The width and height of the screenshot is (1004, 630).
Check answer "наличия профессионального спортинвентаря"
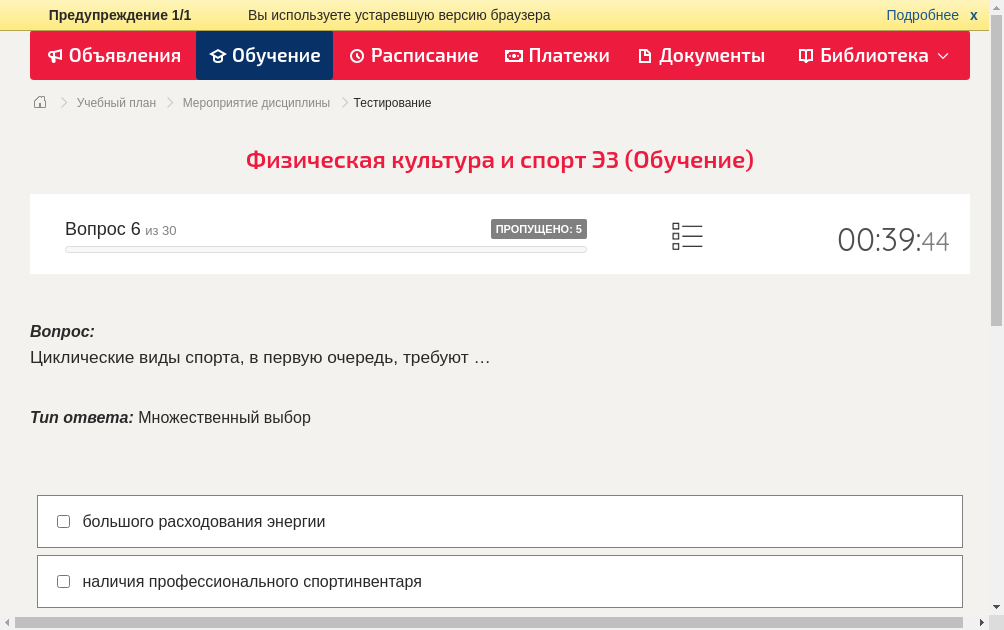coord(63,581)
